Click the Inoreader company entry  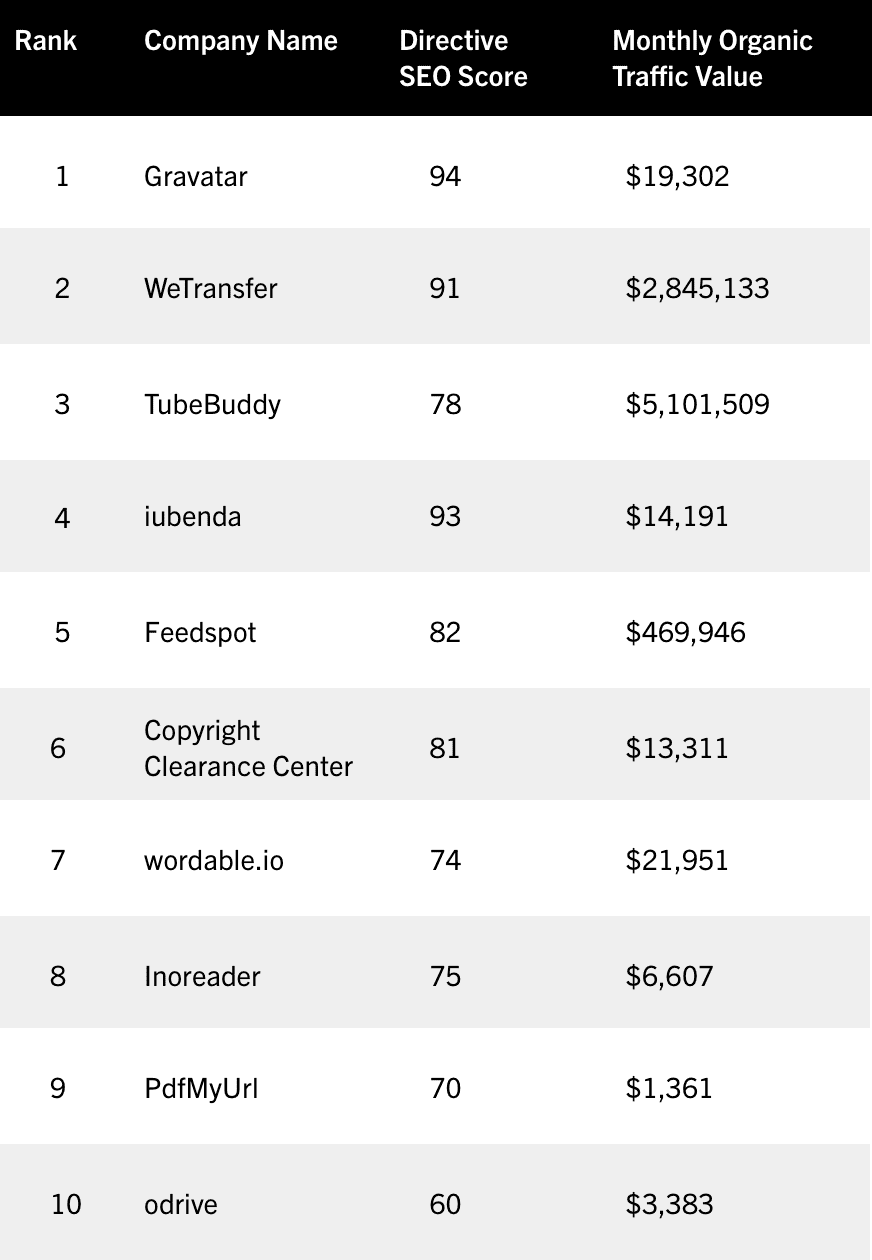(202, 976)
